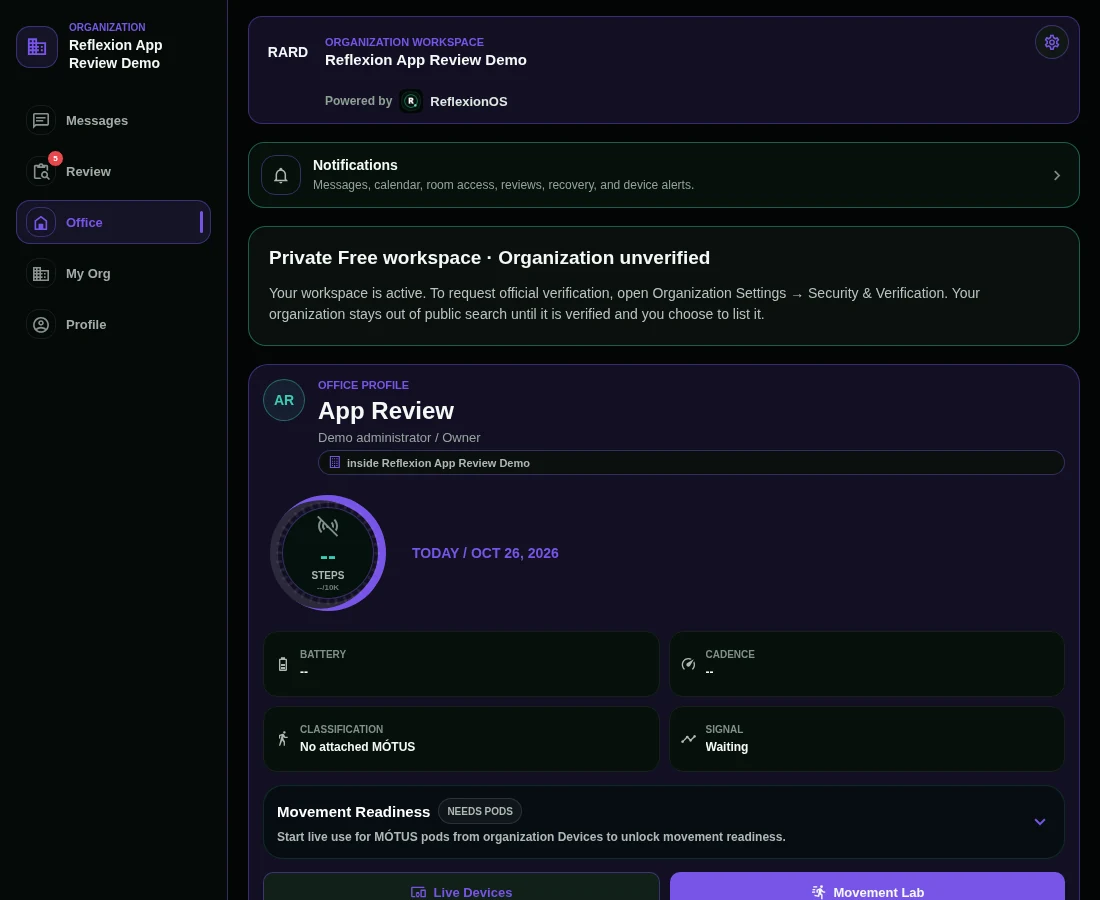Viewport: 1100px width, 900px height.
Task: Expand the Movement Readiness chevron
Action: 1040,821
